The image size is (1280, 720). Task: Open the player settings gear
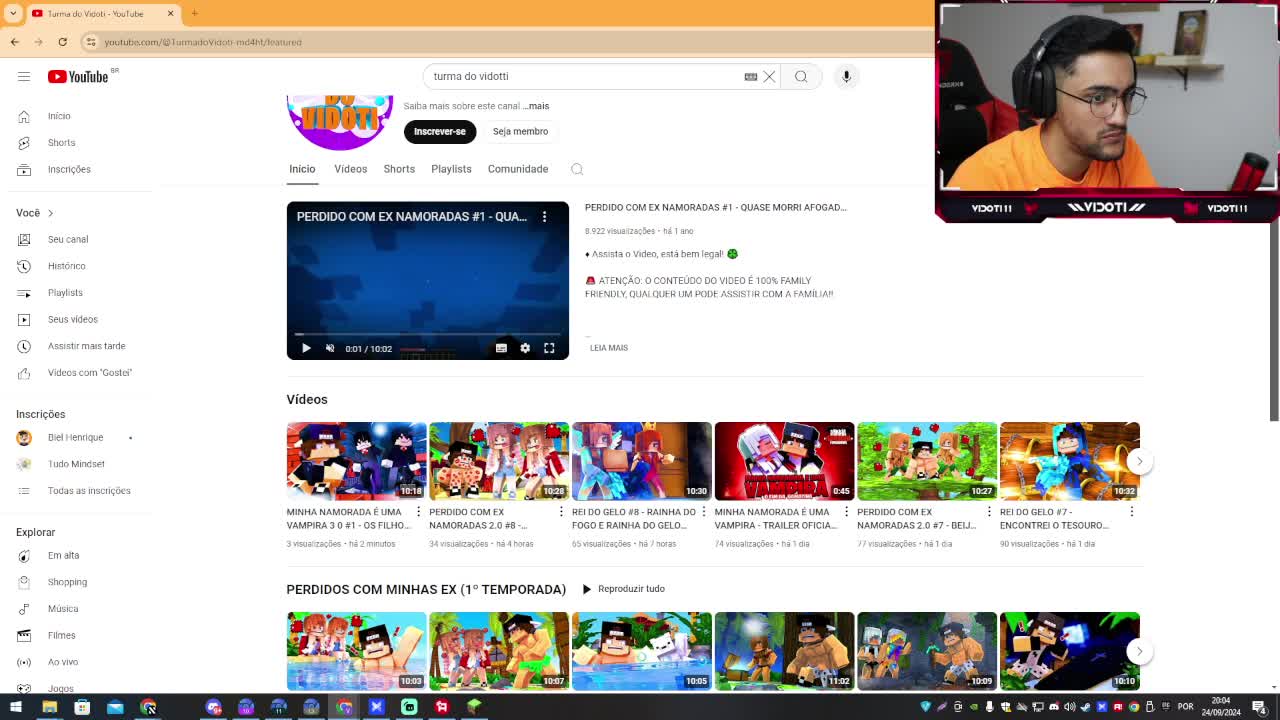pyautogui.click(x=525, y=348)
